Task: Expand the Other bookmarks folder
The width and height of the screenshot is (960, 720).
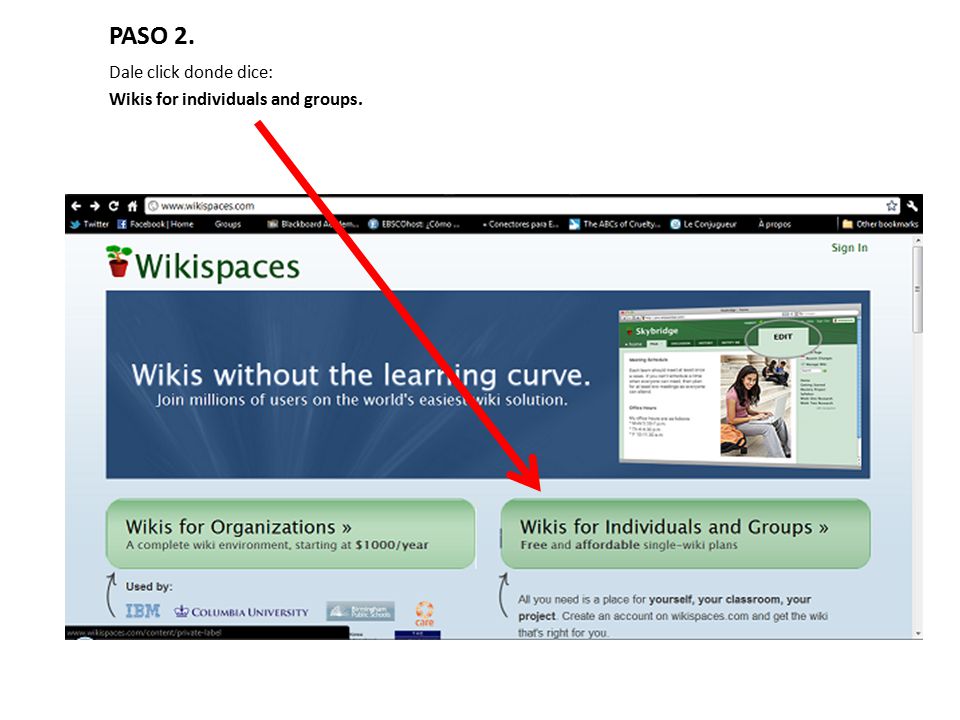Action: tap(880, 224)
